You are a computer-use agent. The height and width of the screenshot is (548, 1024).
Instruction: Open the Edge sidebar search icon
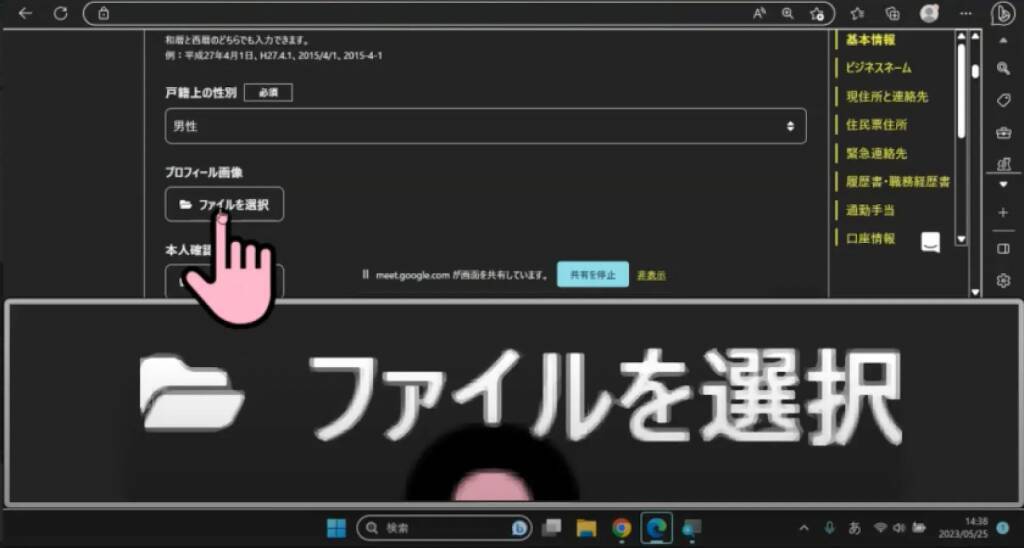click(x=1004, y=69)
